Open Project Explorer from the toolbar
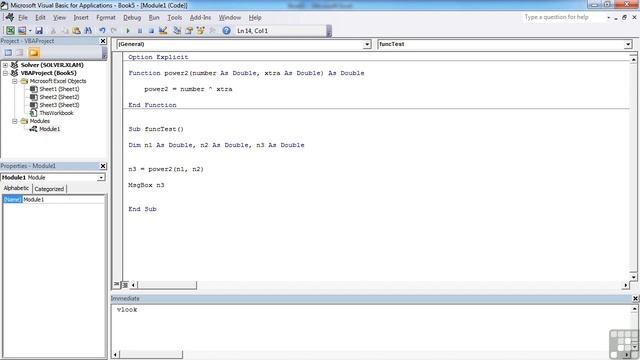Image resolution: width=640 pixels, height=360 pixels. point(177,31)
